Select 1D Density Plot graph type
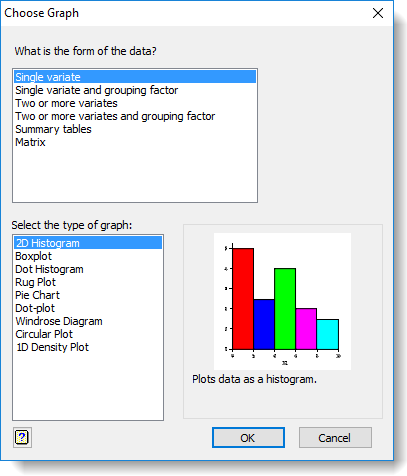The image size is (407, 476). pos(88,347)
